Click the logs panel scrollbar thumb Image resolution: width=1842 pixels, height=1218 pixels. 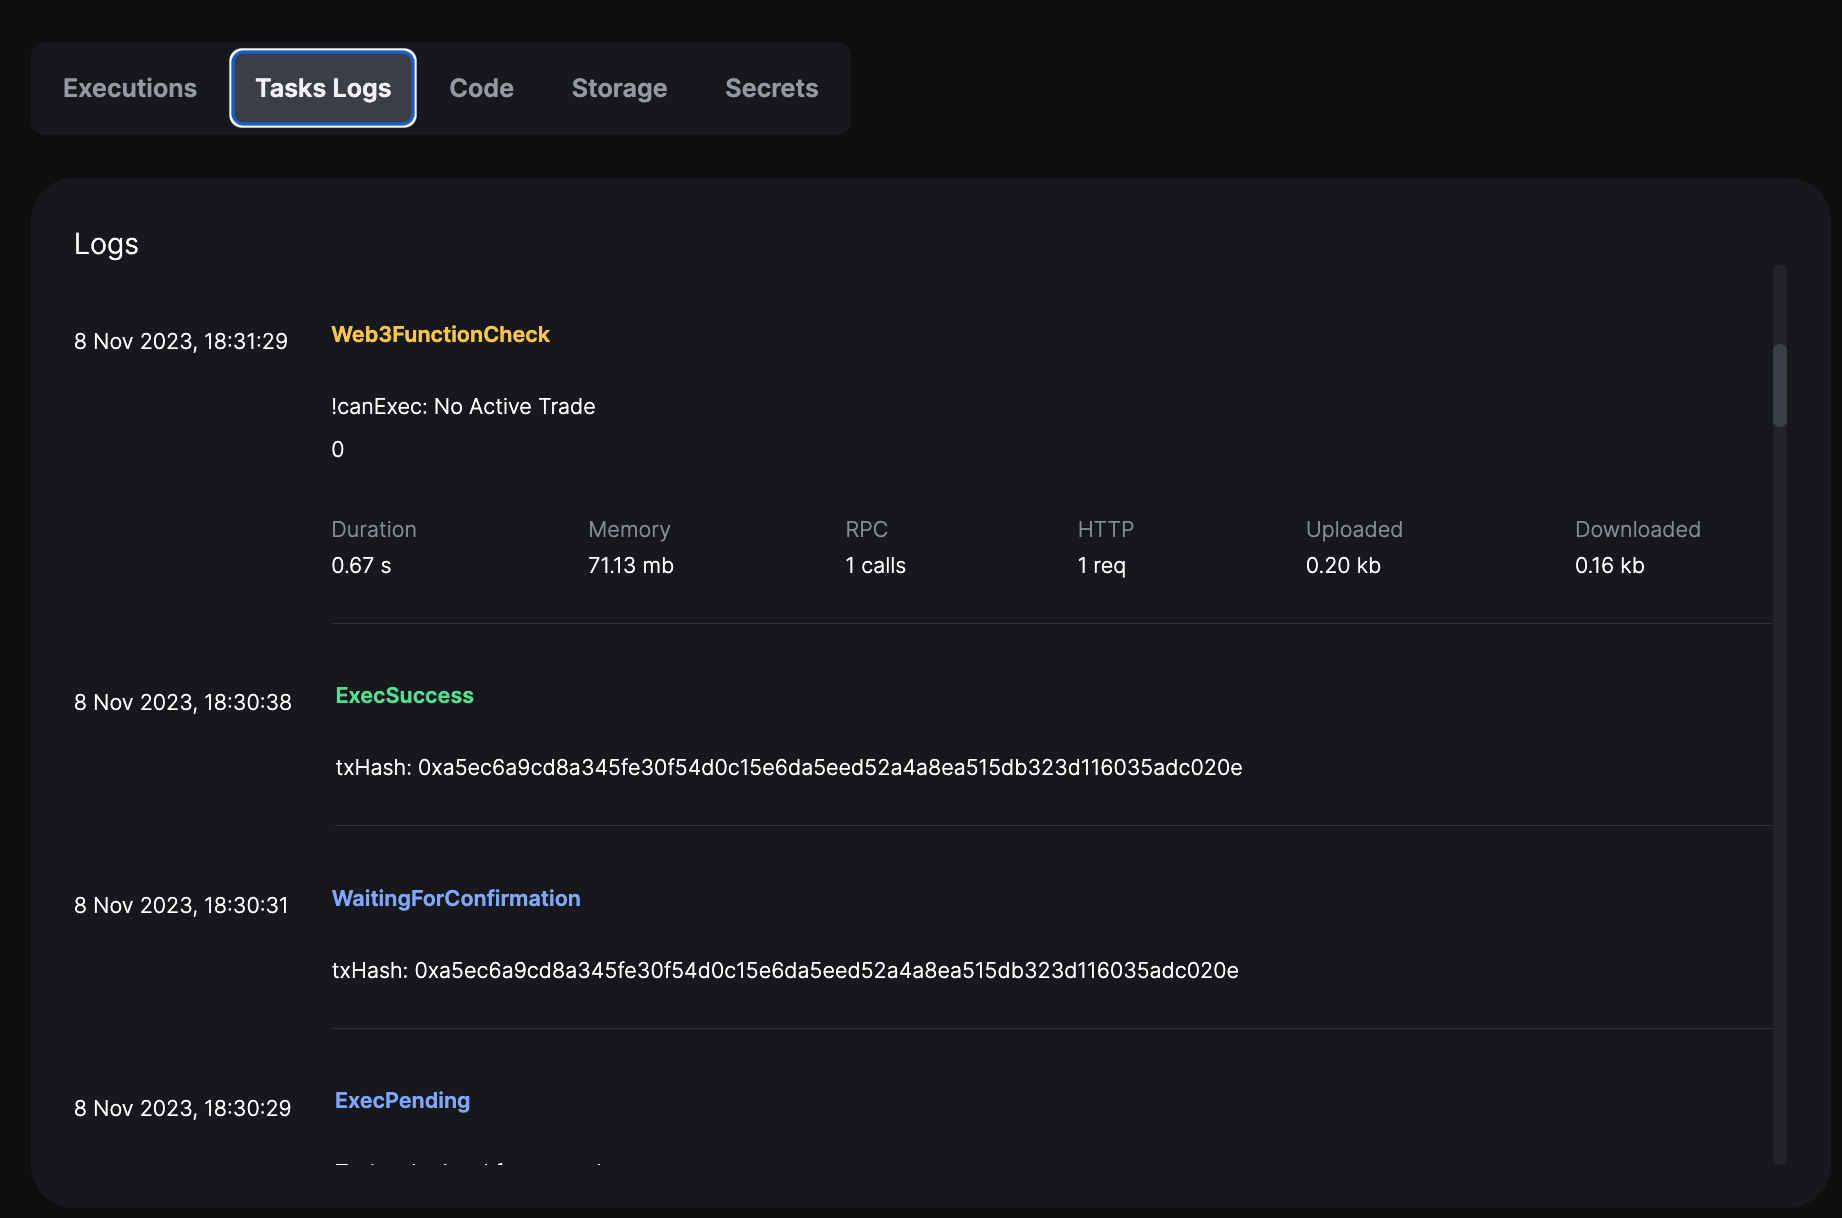[x=1779, y=385]
